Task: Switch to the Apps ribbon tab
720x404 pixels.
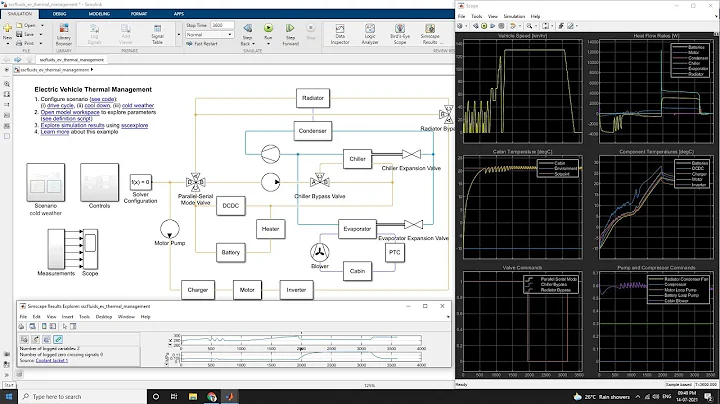Action: pos(179,14)
